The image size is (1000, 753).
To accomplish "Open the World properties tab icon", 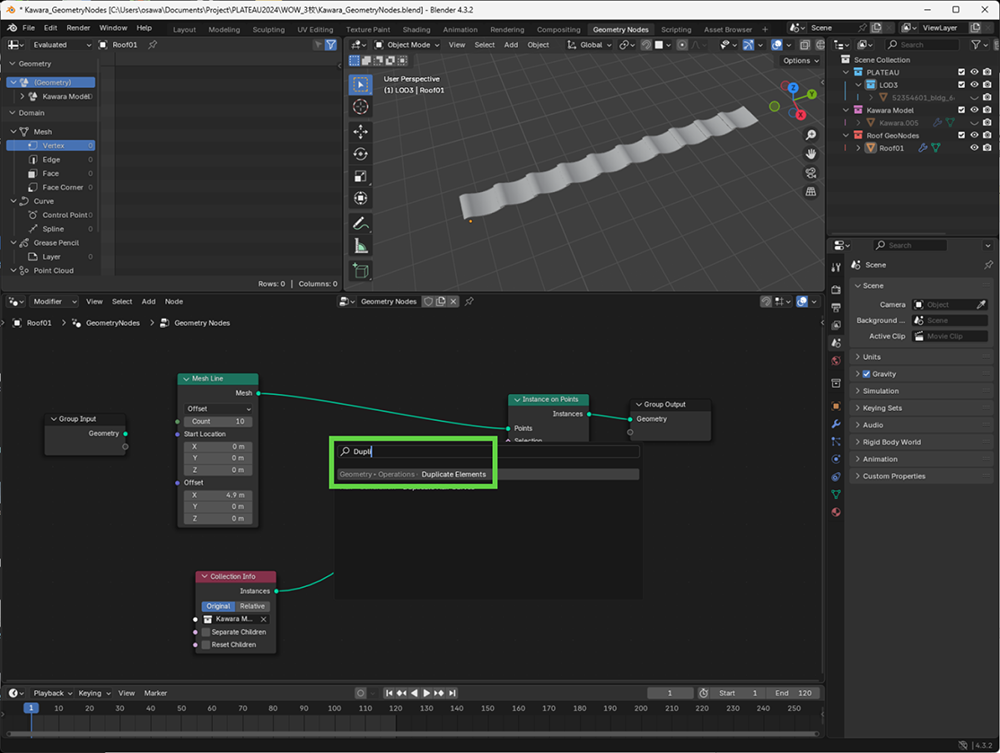I will point(836,361).
